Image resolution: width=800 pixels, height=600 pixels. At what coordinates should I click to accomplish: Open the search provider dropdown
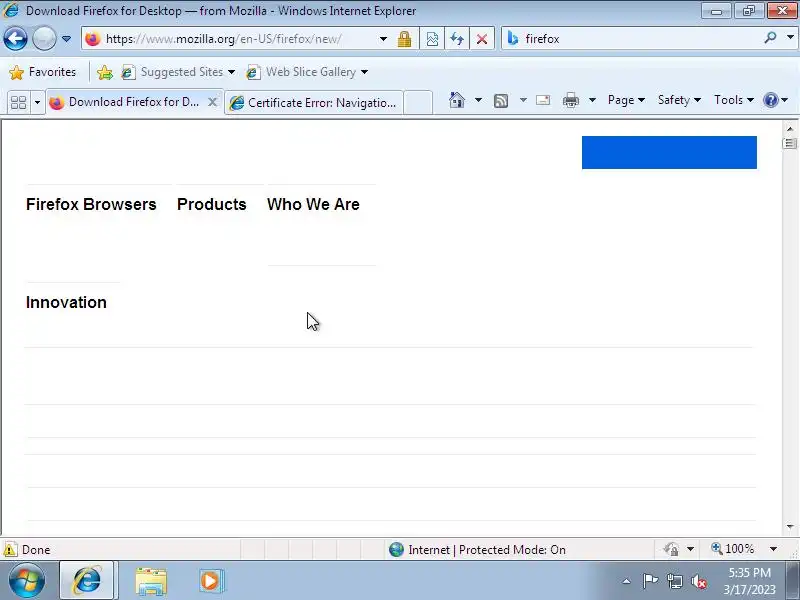790,38
